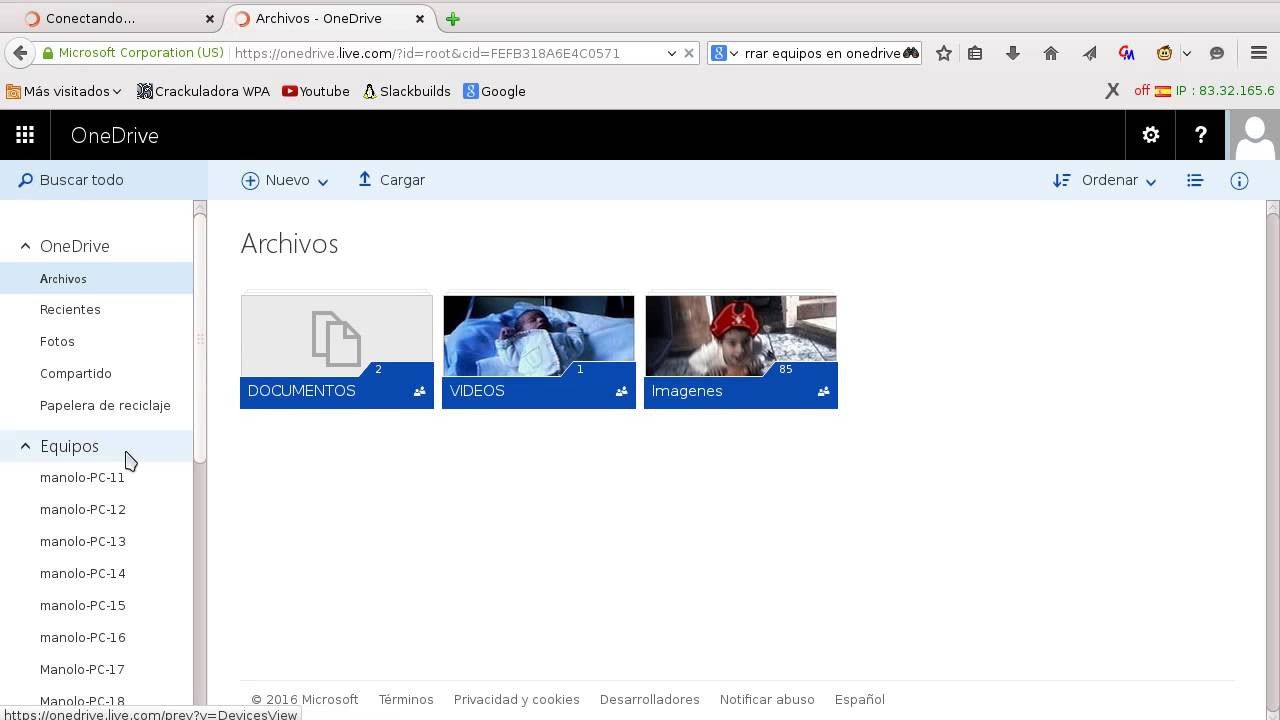Open the Imagenes folder thumbnail
This screenshot has width=1280, height=720.
pyautogui.click(x=741, y=352)
